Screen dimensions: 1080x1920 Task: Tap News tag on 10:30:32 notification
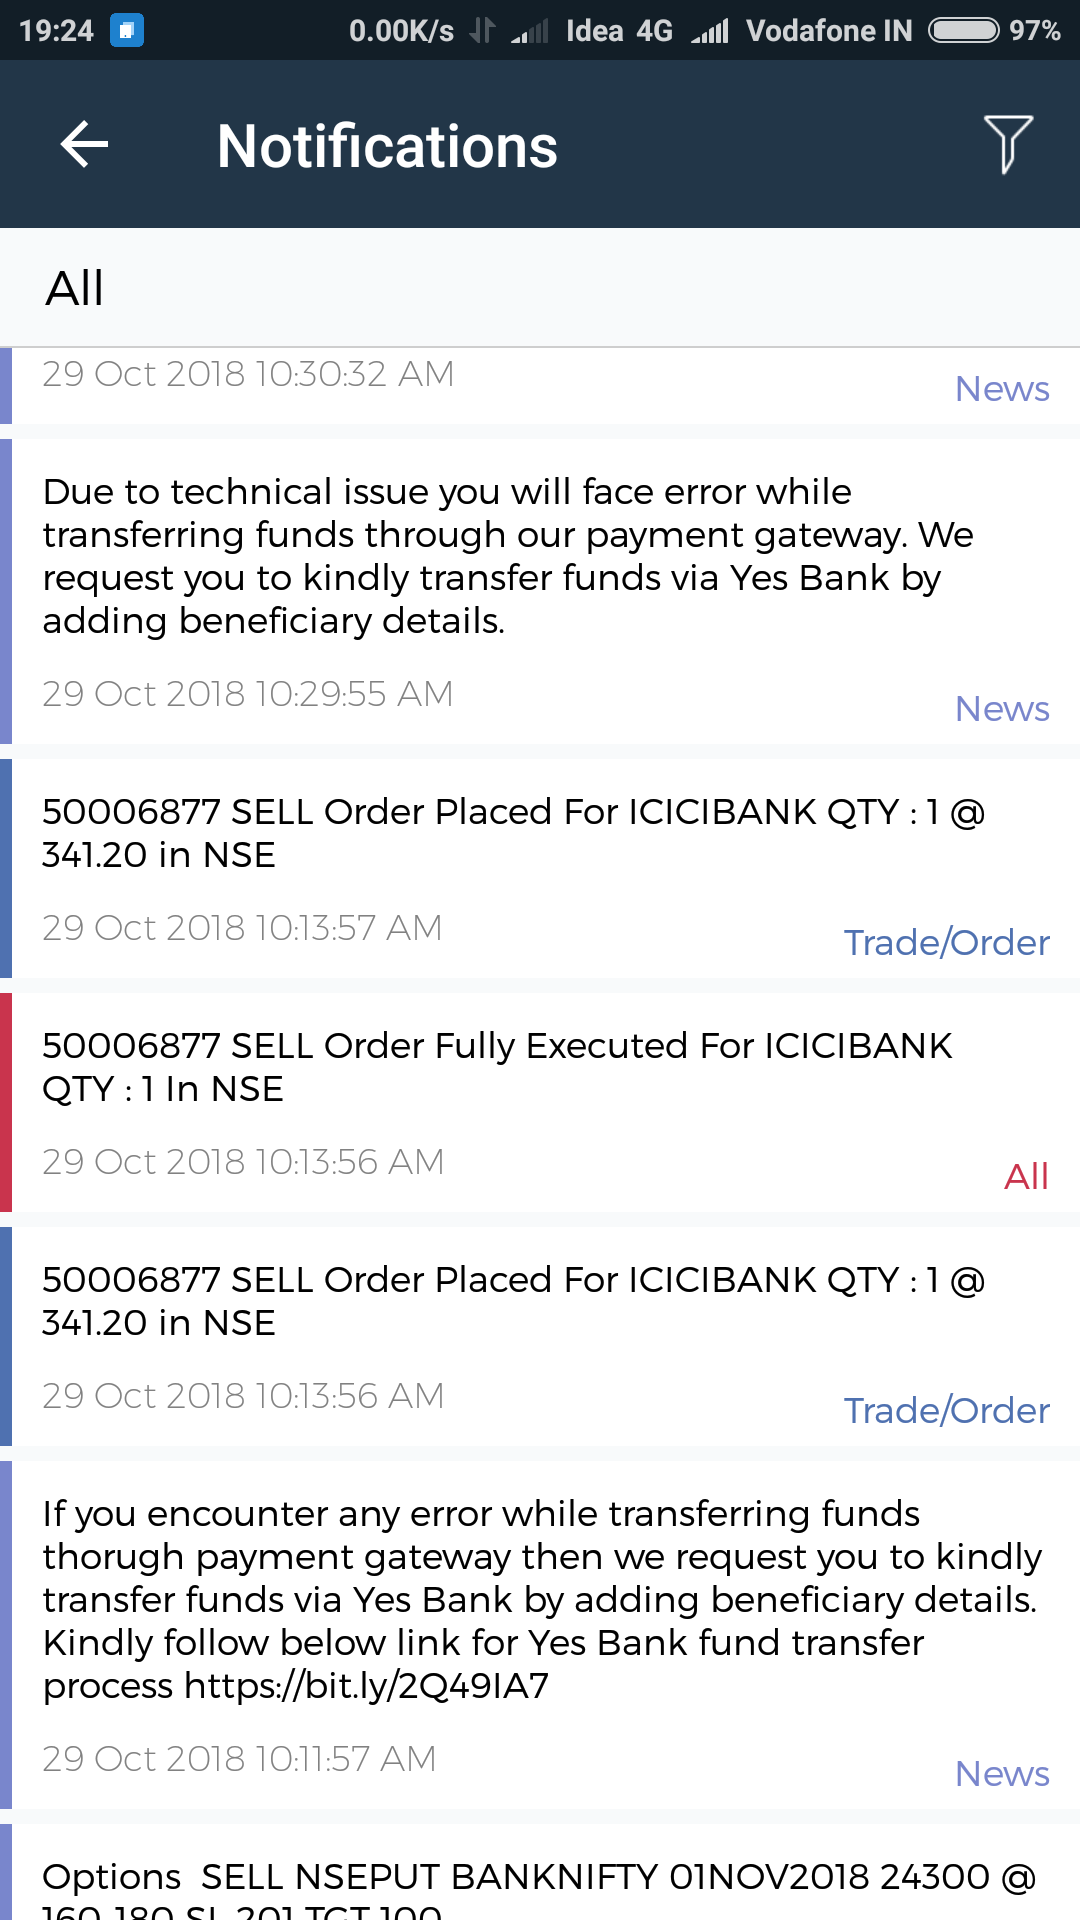pos(1002,389)
